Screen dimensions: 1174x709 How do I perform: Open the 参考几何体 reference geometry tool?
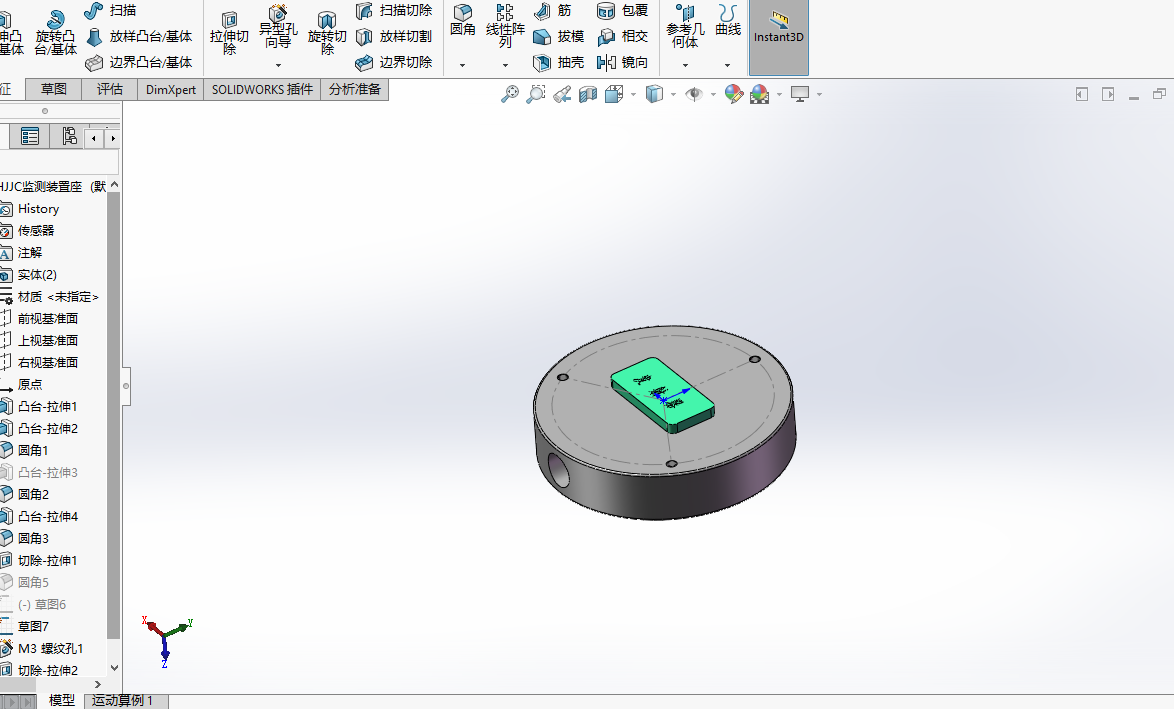point(685,25)
